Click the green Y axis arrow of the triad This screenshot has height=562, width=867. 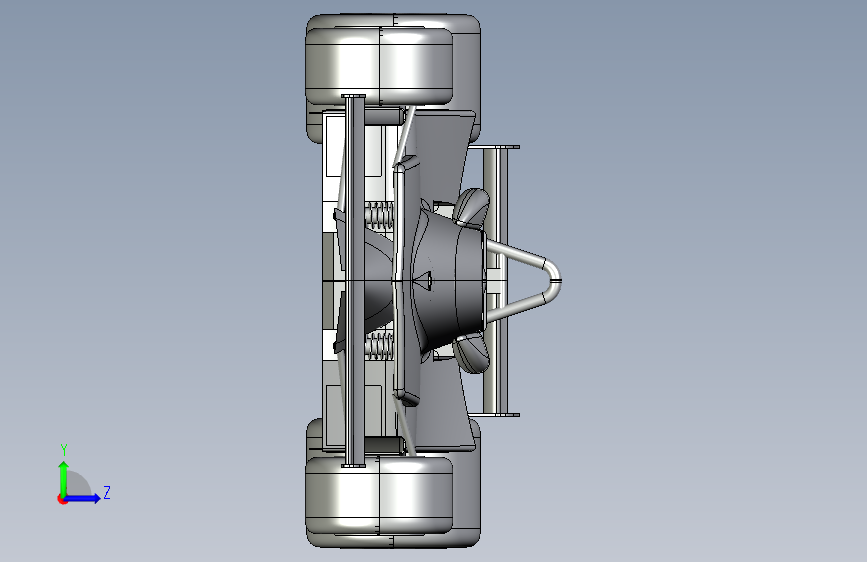(64, 479)
